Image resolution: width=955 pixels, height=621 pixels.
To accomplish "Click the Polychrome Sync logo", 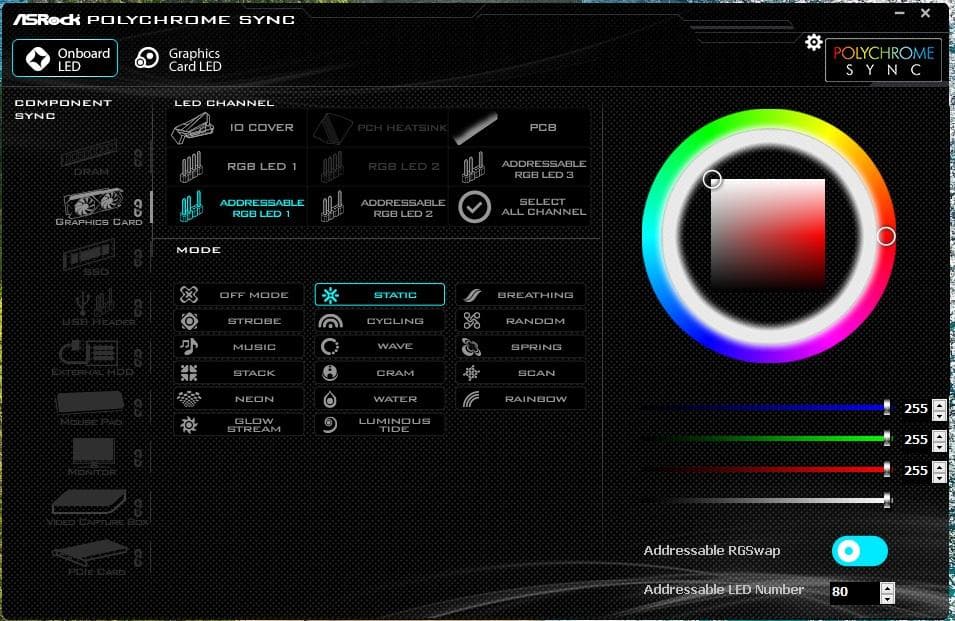I will [881, 61].
